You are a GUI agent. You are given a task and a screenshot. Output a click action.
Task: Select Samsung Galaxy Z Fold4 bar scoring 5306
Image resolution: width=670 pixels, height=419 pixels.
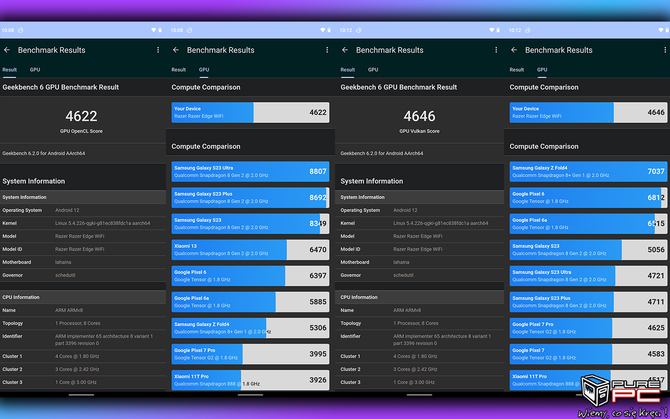pos(250,328)
